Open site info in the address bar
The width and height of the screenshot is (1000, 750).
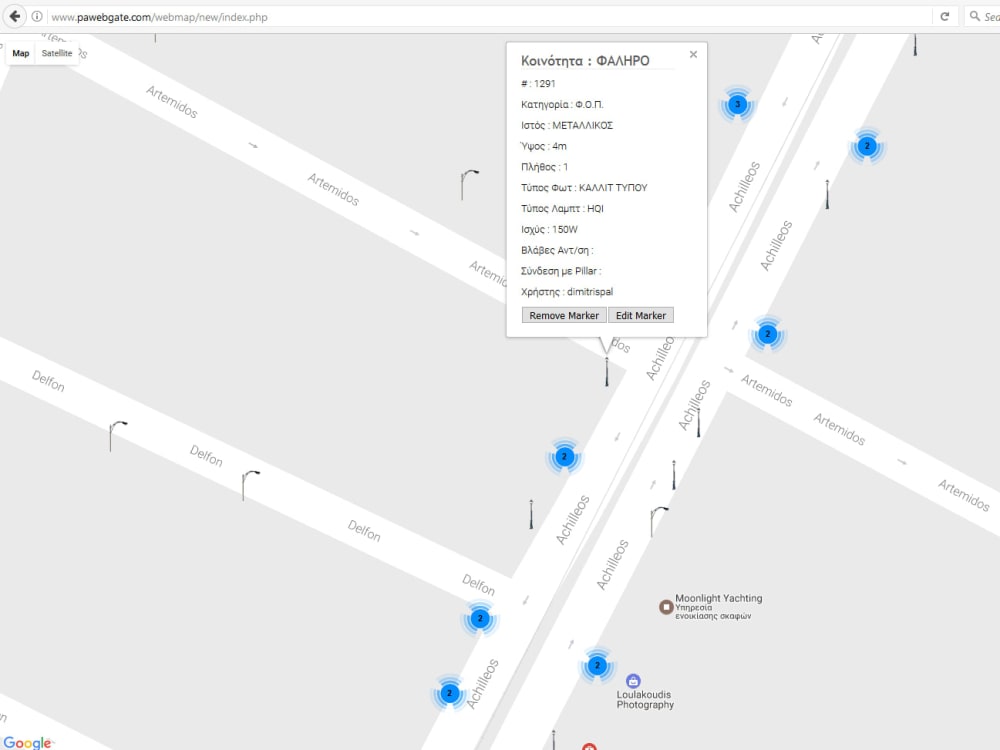tap(36, 16)
